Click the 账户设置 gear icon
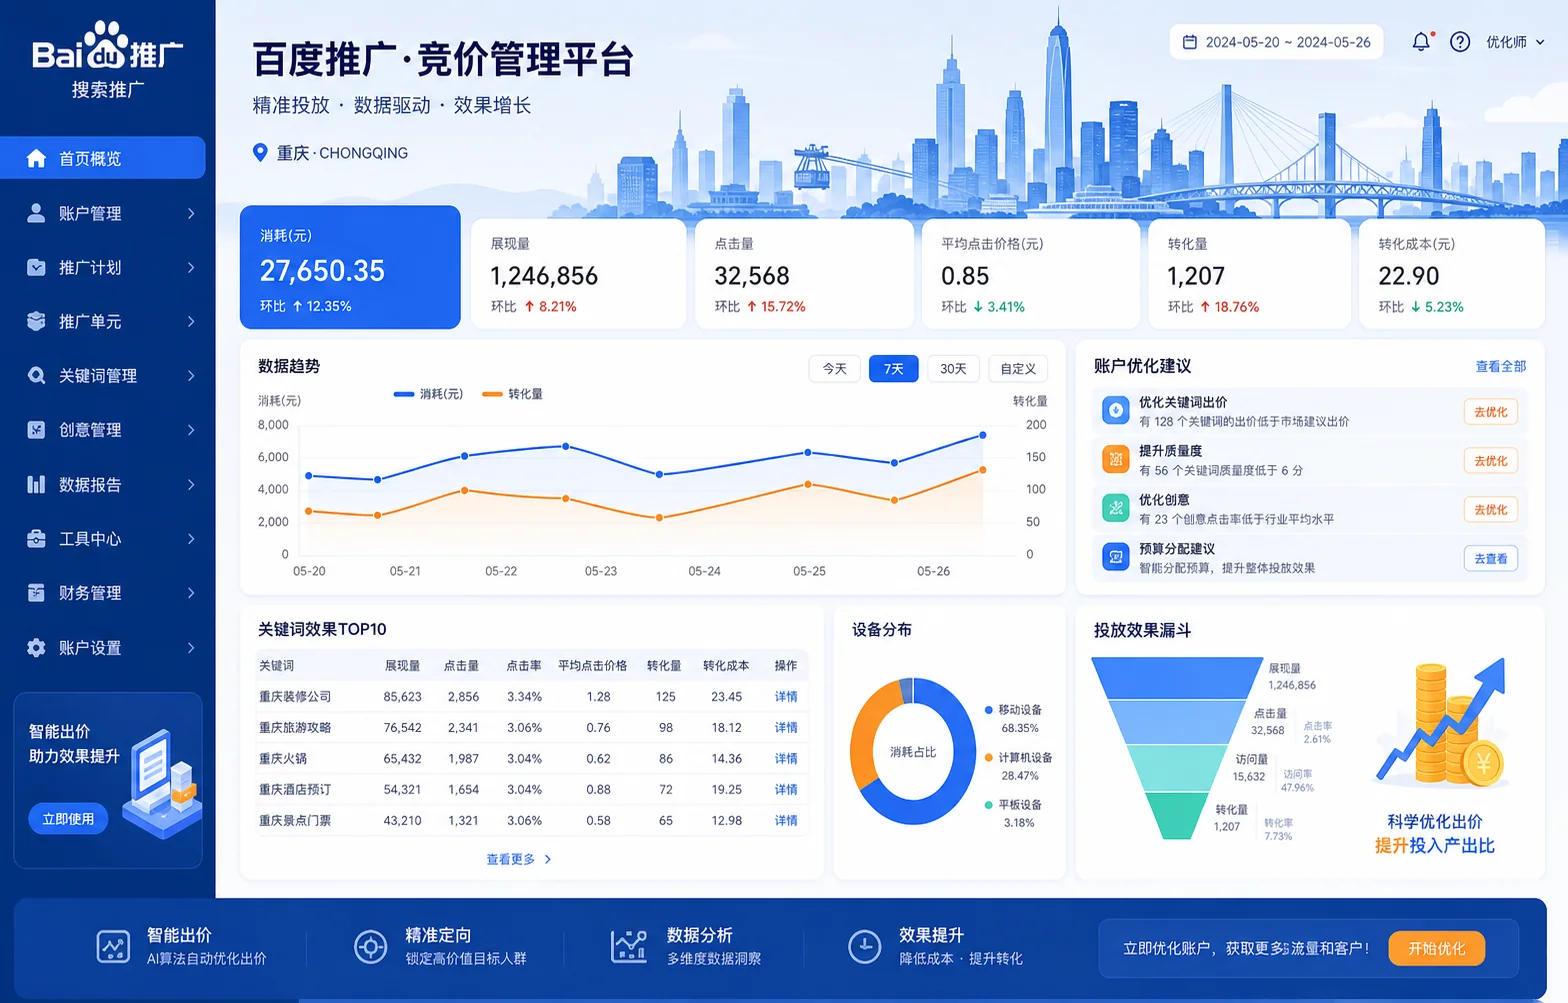The height and width of the screenshot is (1003, 1568). [x=36, y=647]
